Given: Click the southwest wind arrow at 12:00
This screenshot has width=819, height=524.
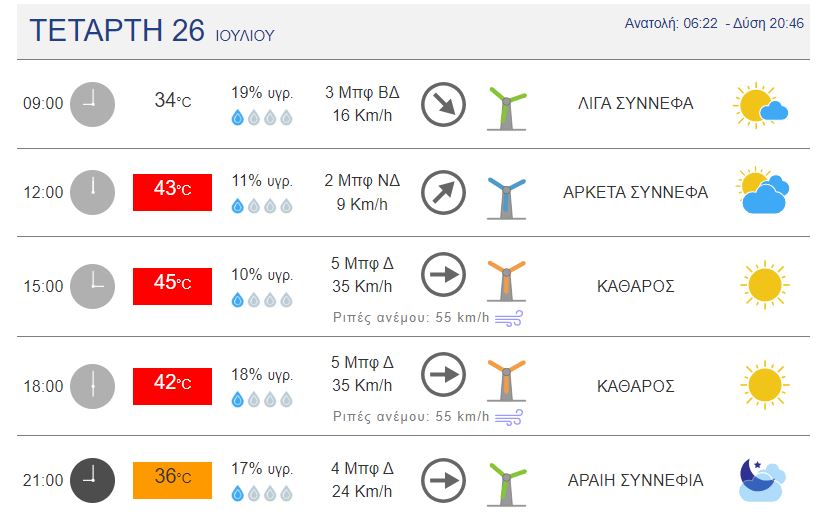Looking at the screenshot, I should tap(442, 193).
